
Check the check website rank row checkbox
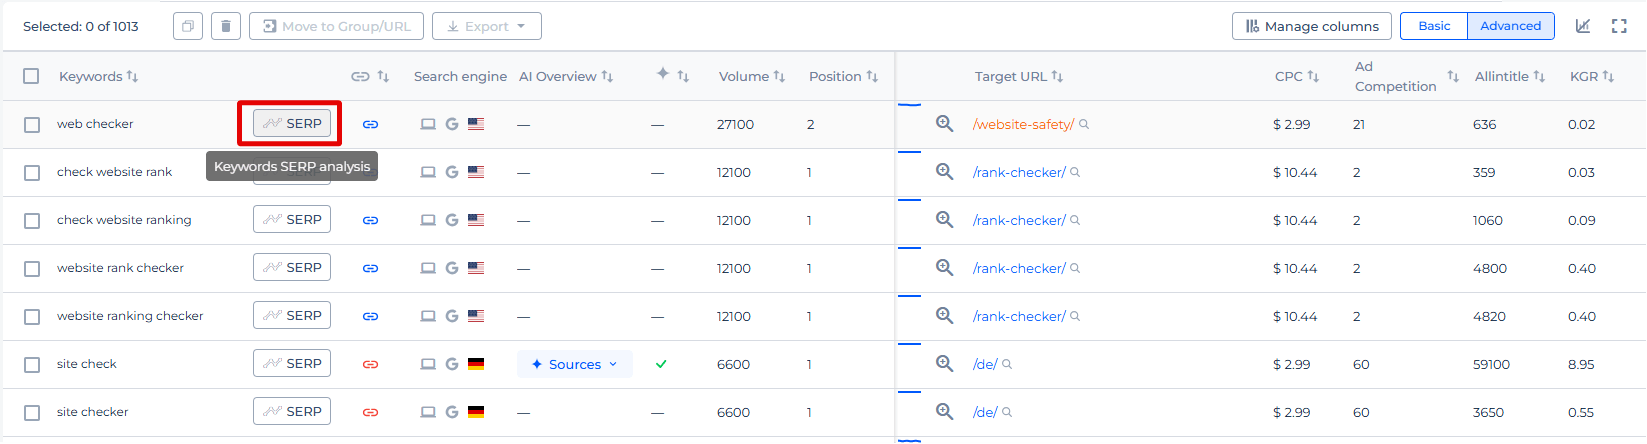click(x=32, y=173)
